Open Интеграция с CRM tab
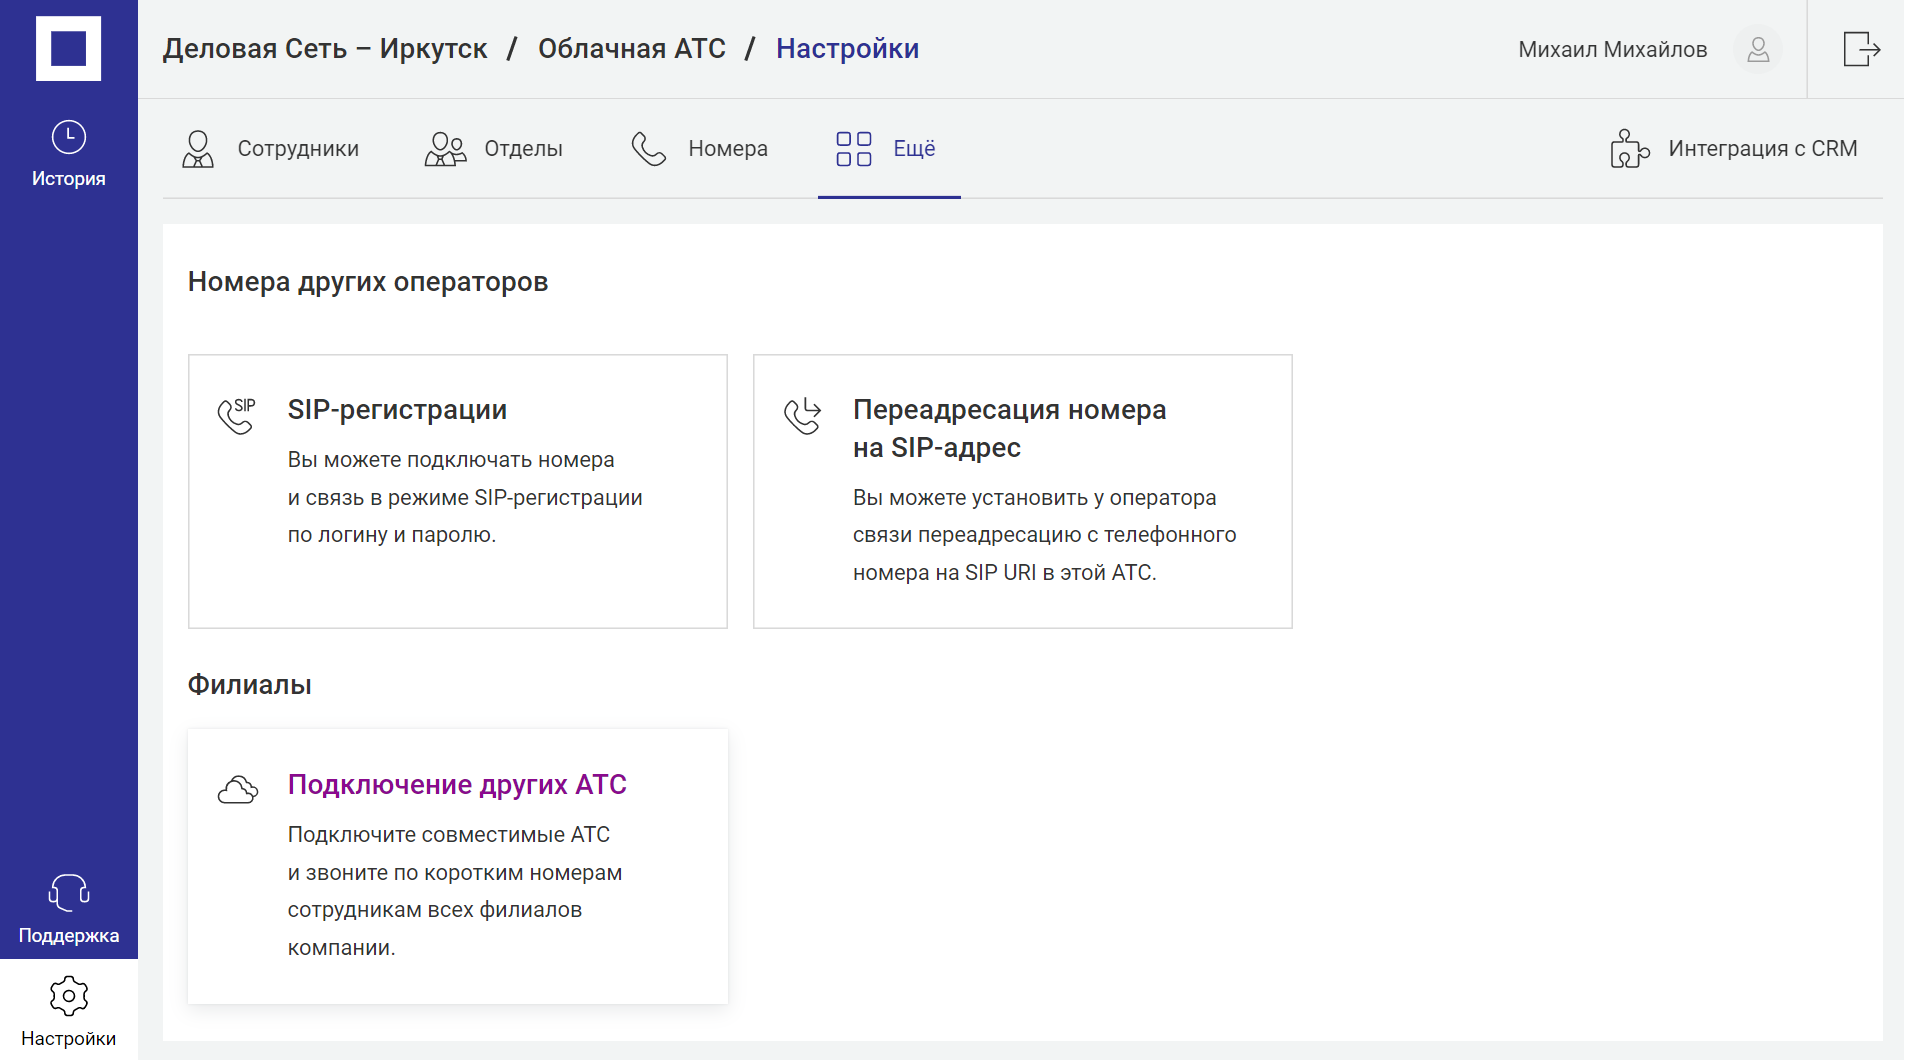Screen dimensions: 1908x1062 [x=1734, y=149]
